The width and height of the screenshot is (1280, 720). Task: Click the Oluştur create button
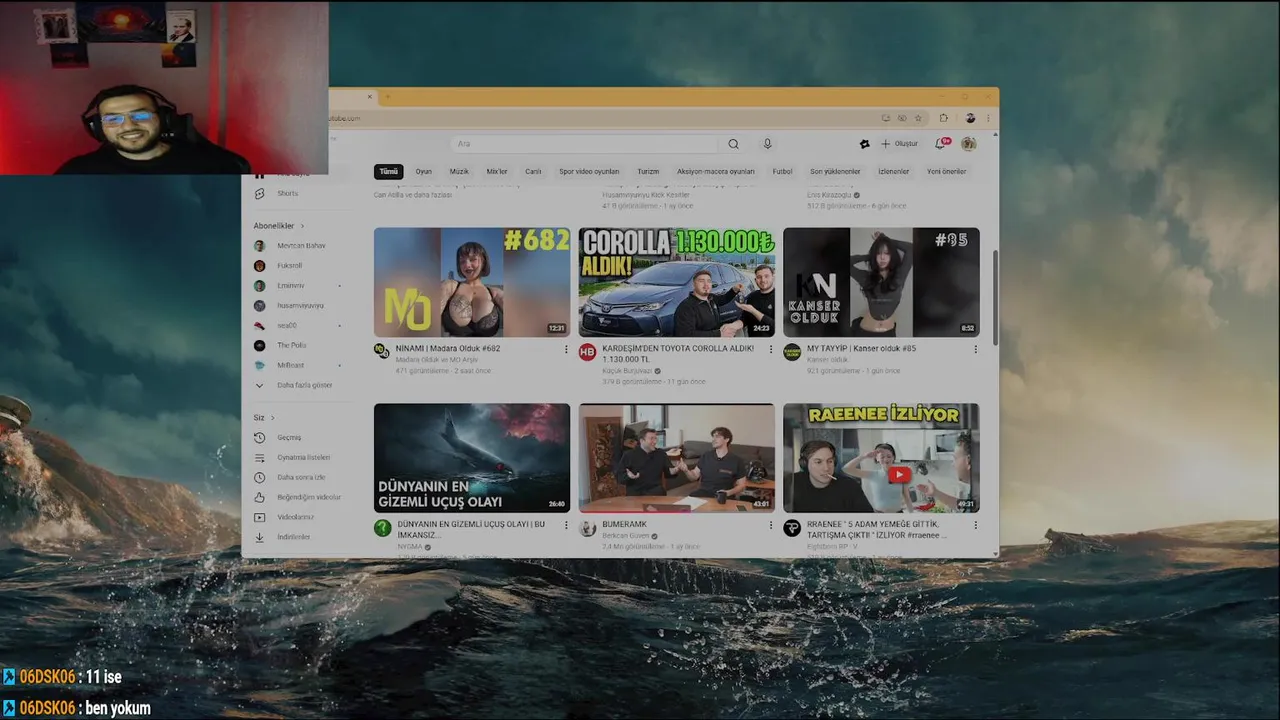pyautogui.click(x=899, y=144)
